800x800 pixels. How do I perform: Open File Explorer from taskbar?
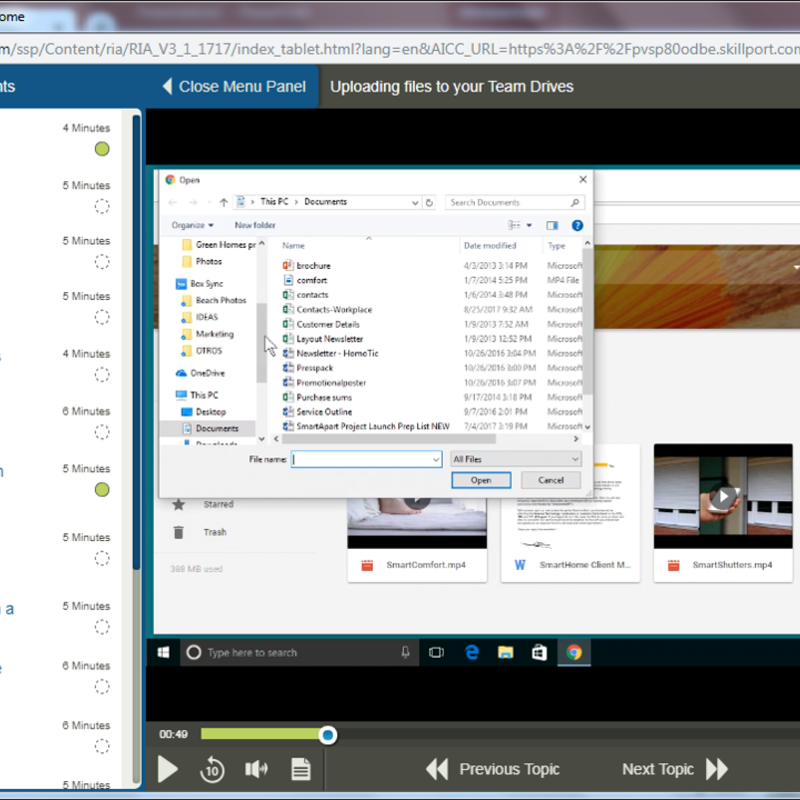(x=506, y=653)
